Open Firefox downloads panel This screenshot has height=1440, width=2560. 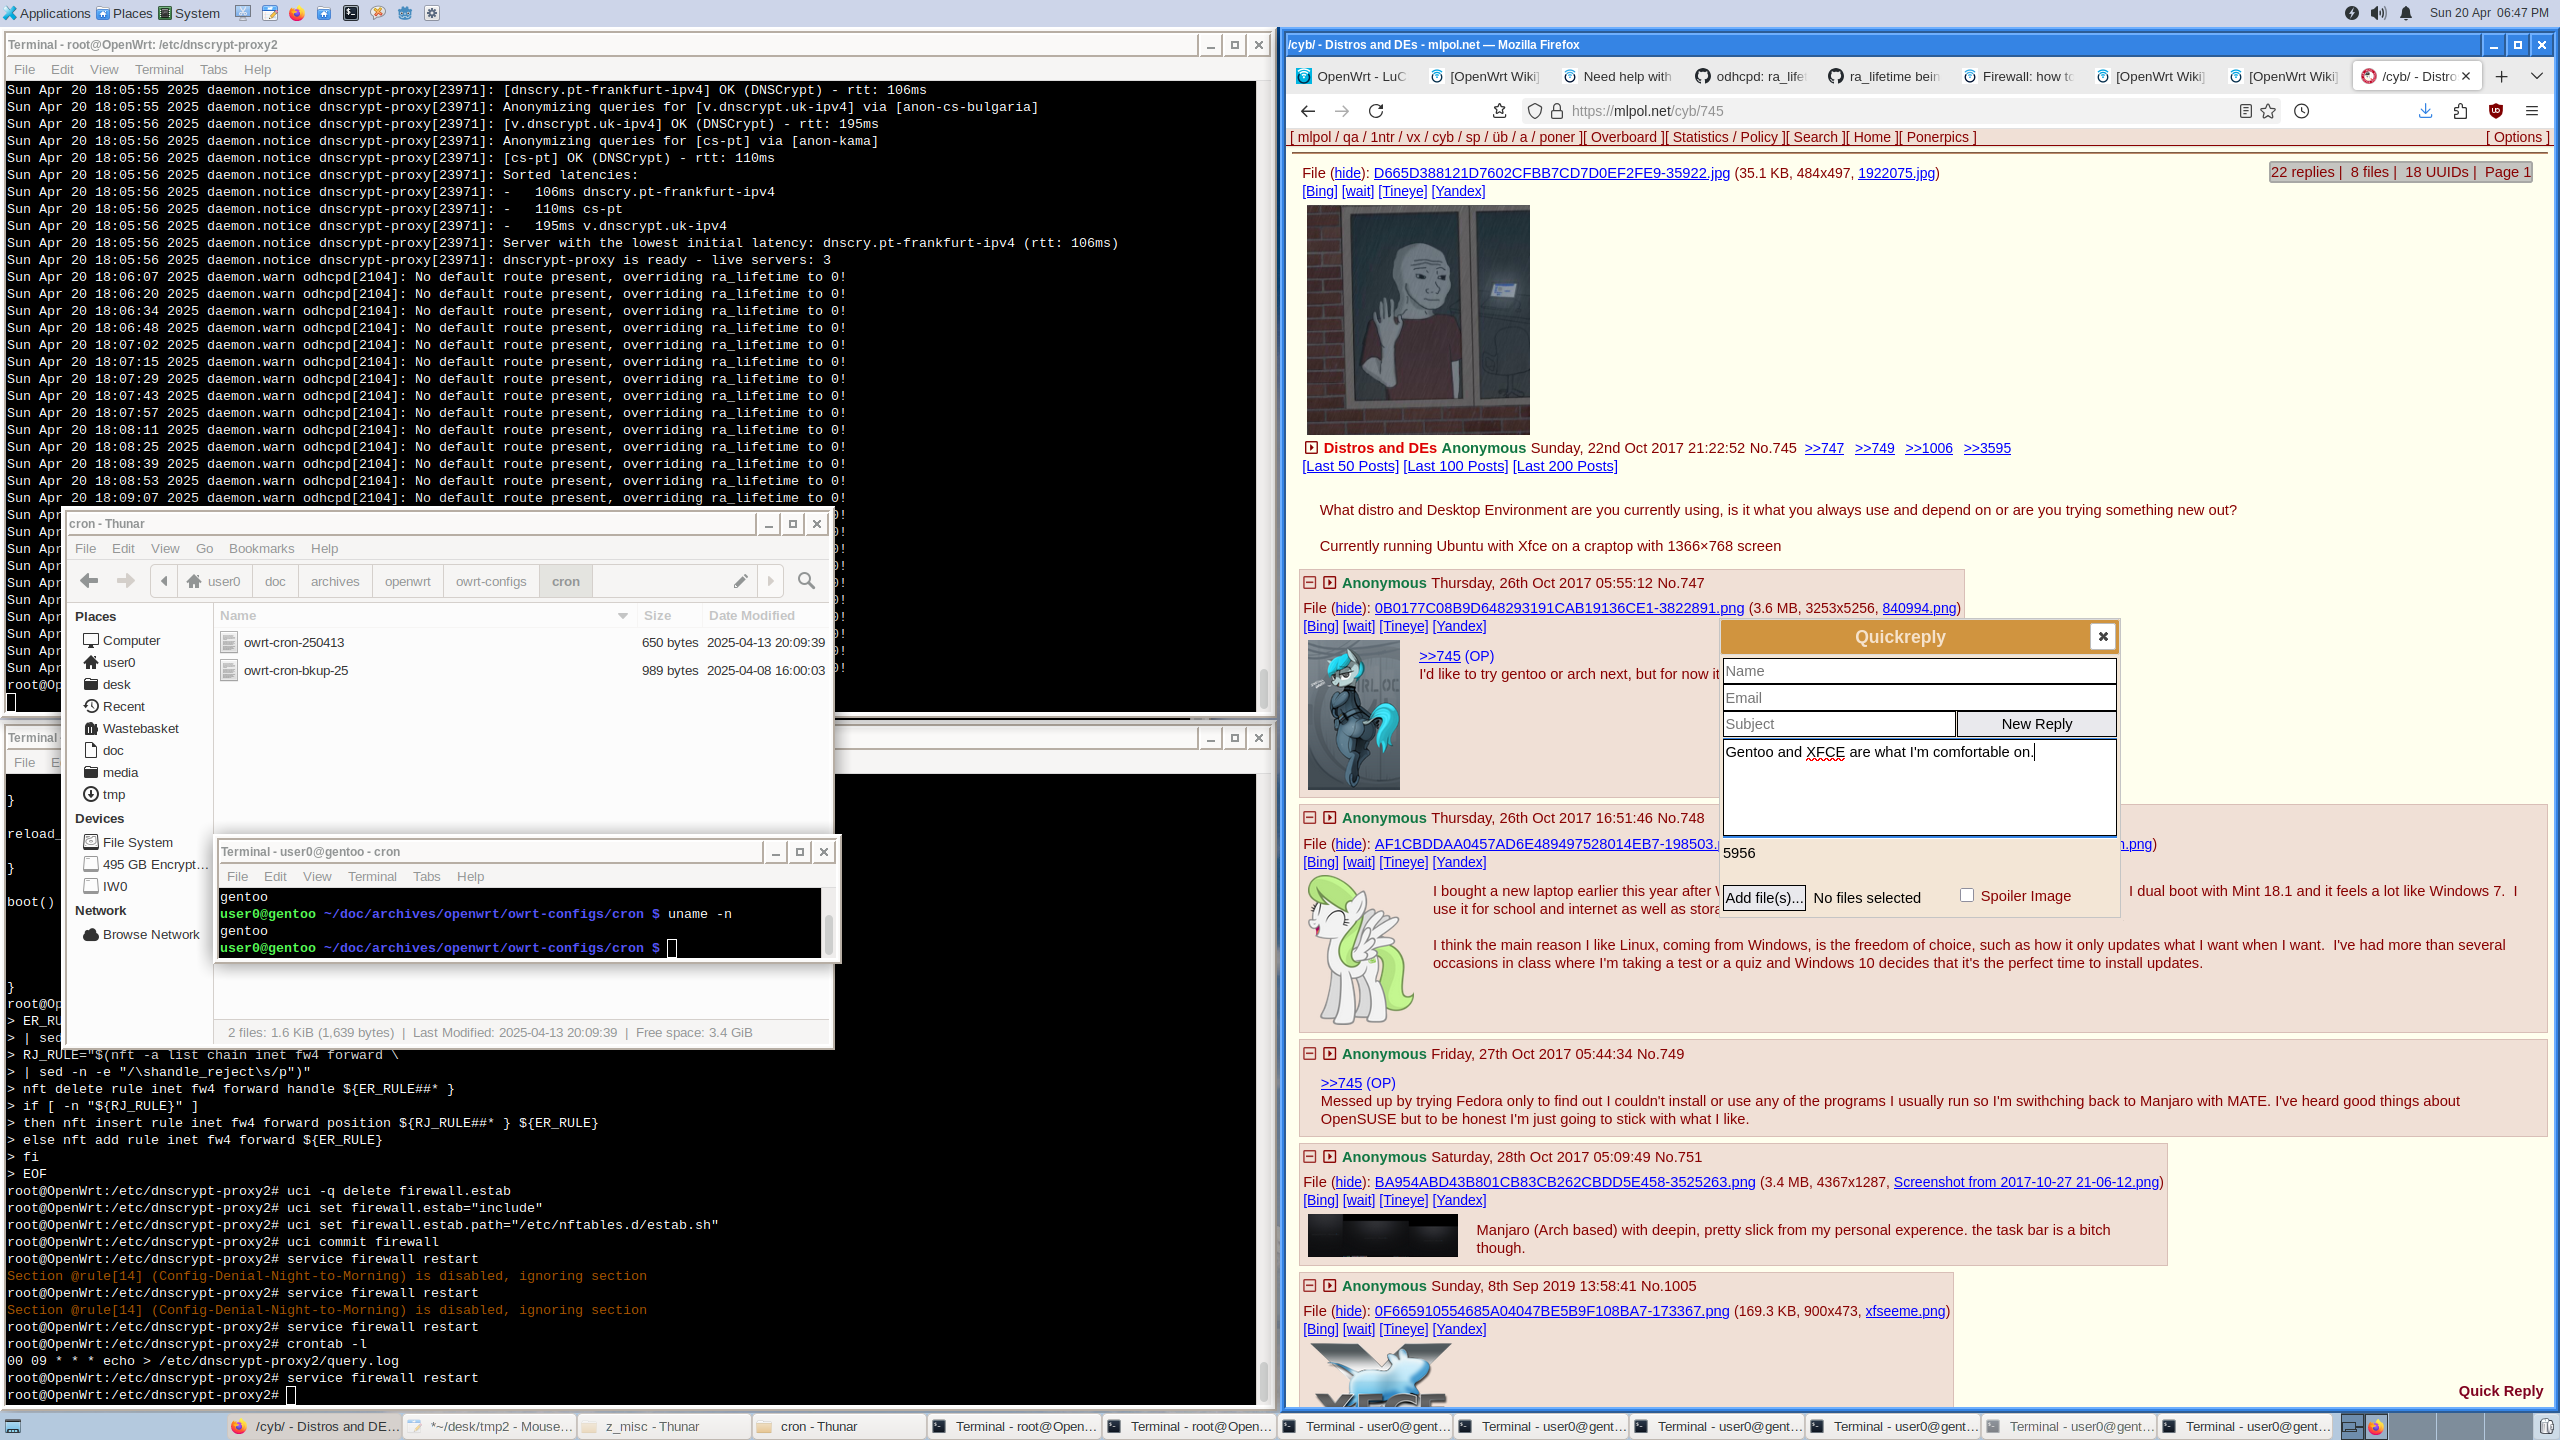[x=2425, y=111]
